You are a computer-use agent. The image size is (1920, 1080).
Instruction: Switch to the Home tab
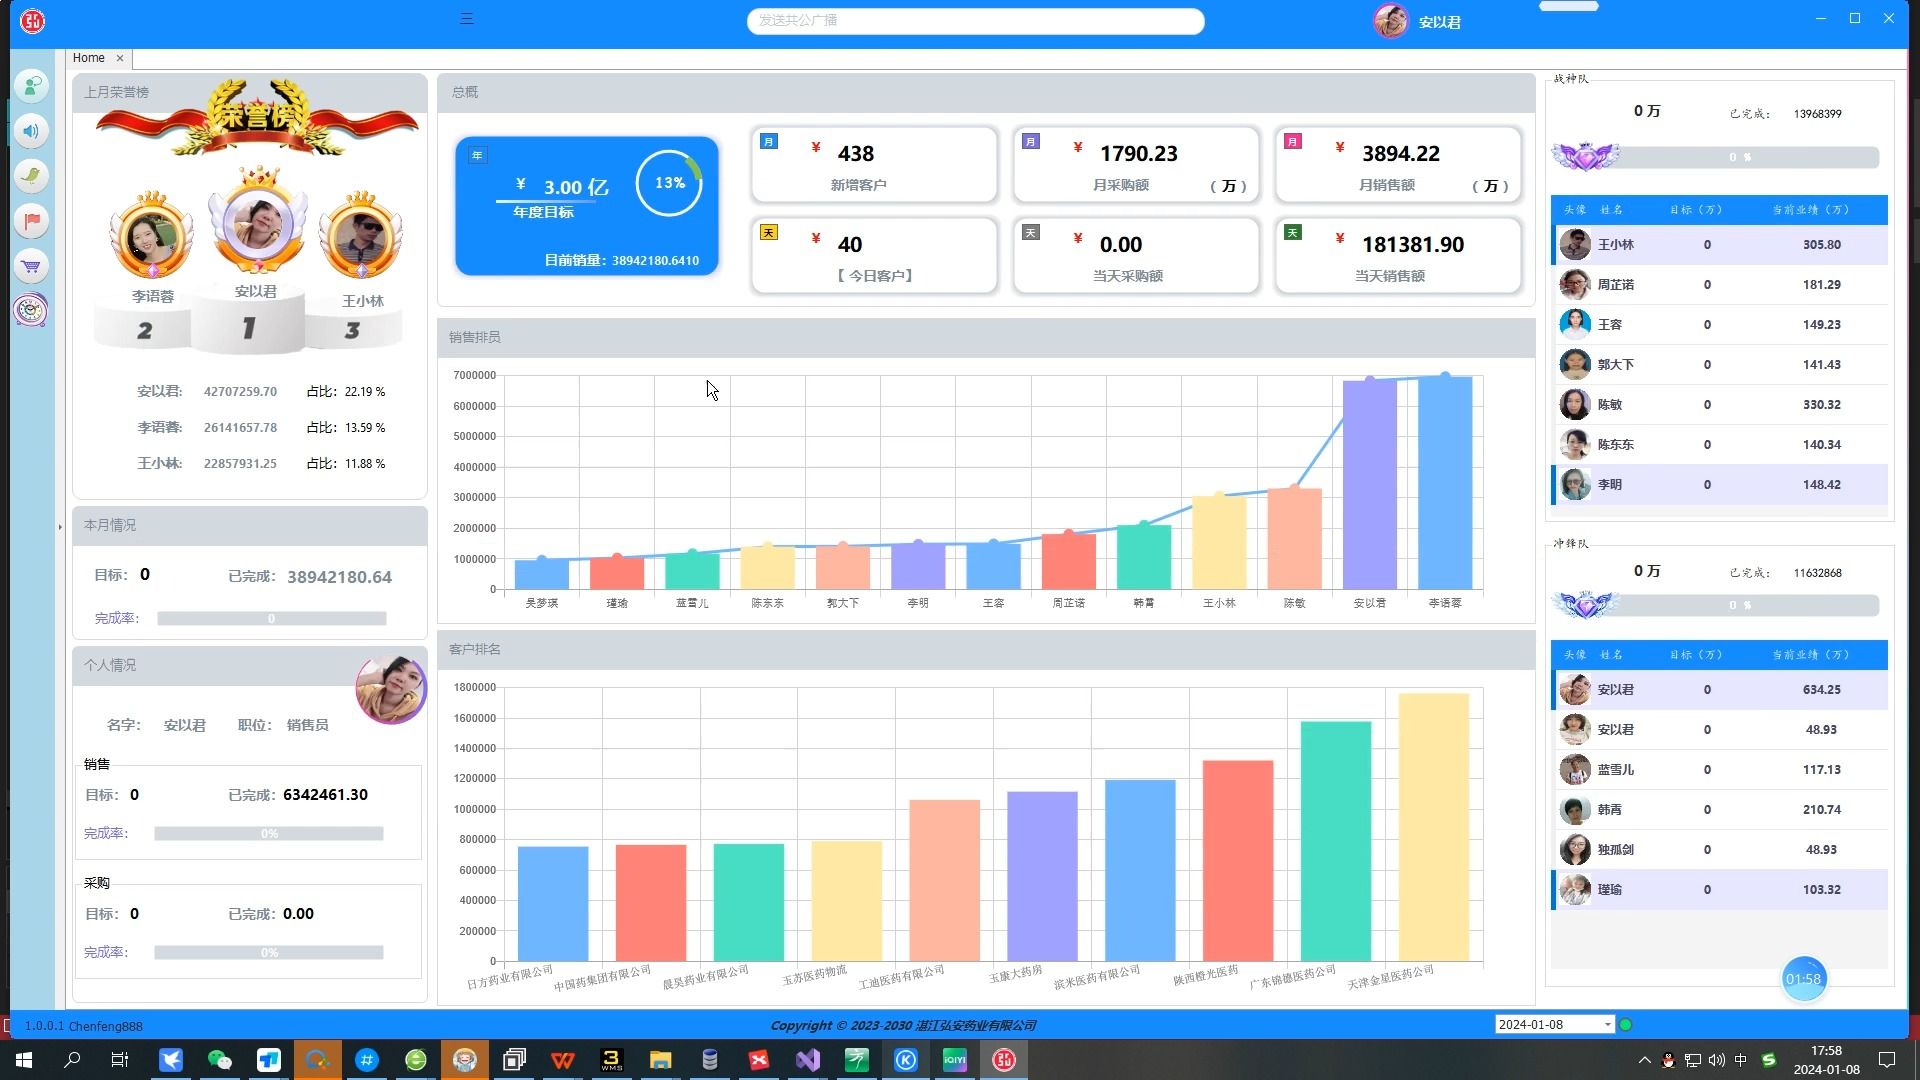[88, 58]
